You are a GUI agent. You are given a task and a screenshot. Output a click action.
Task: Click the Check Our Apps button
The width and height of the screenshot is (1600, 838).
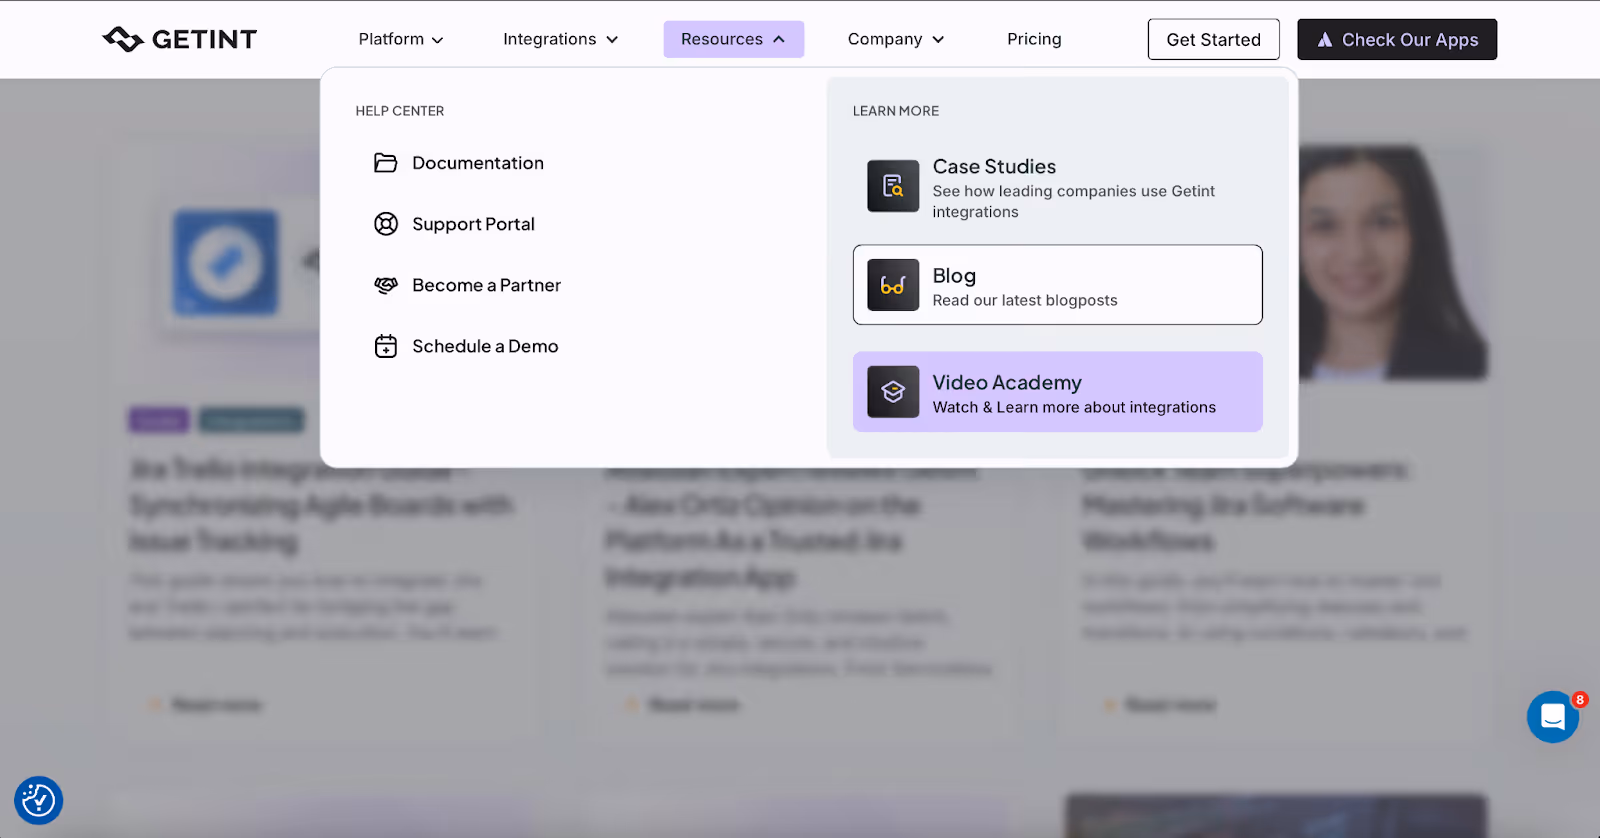(x=1397, y=39)
